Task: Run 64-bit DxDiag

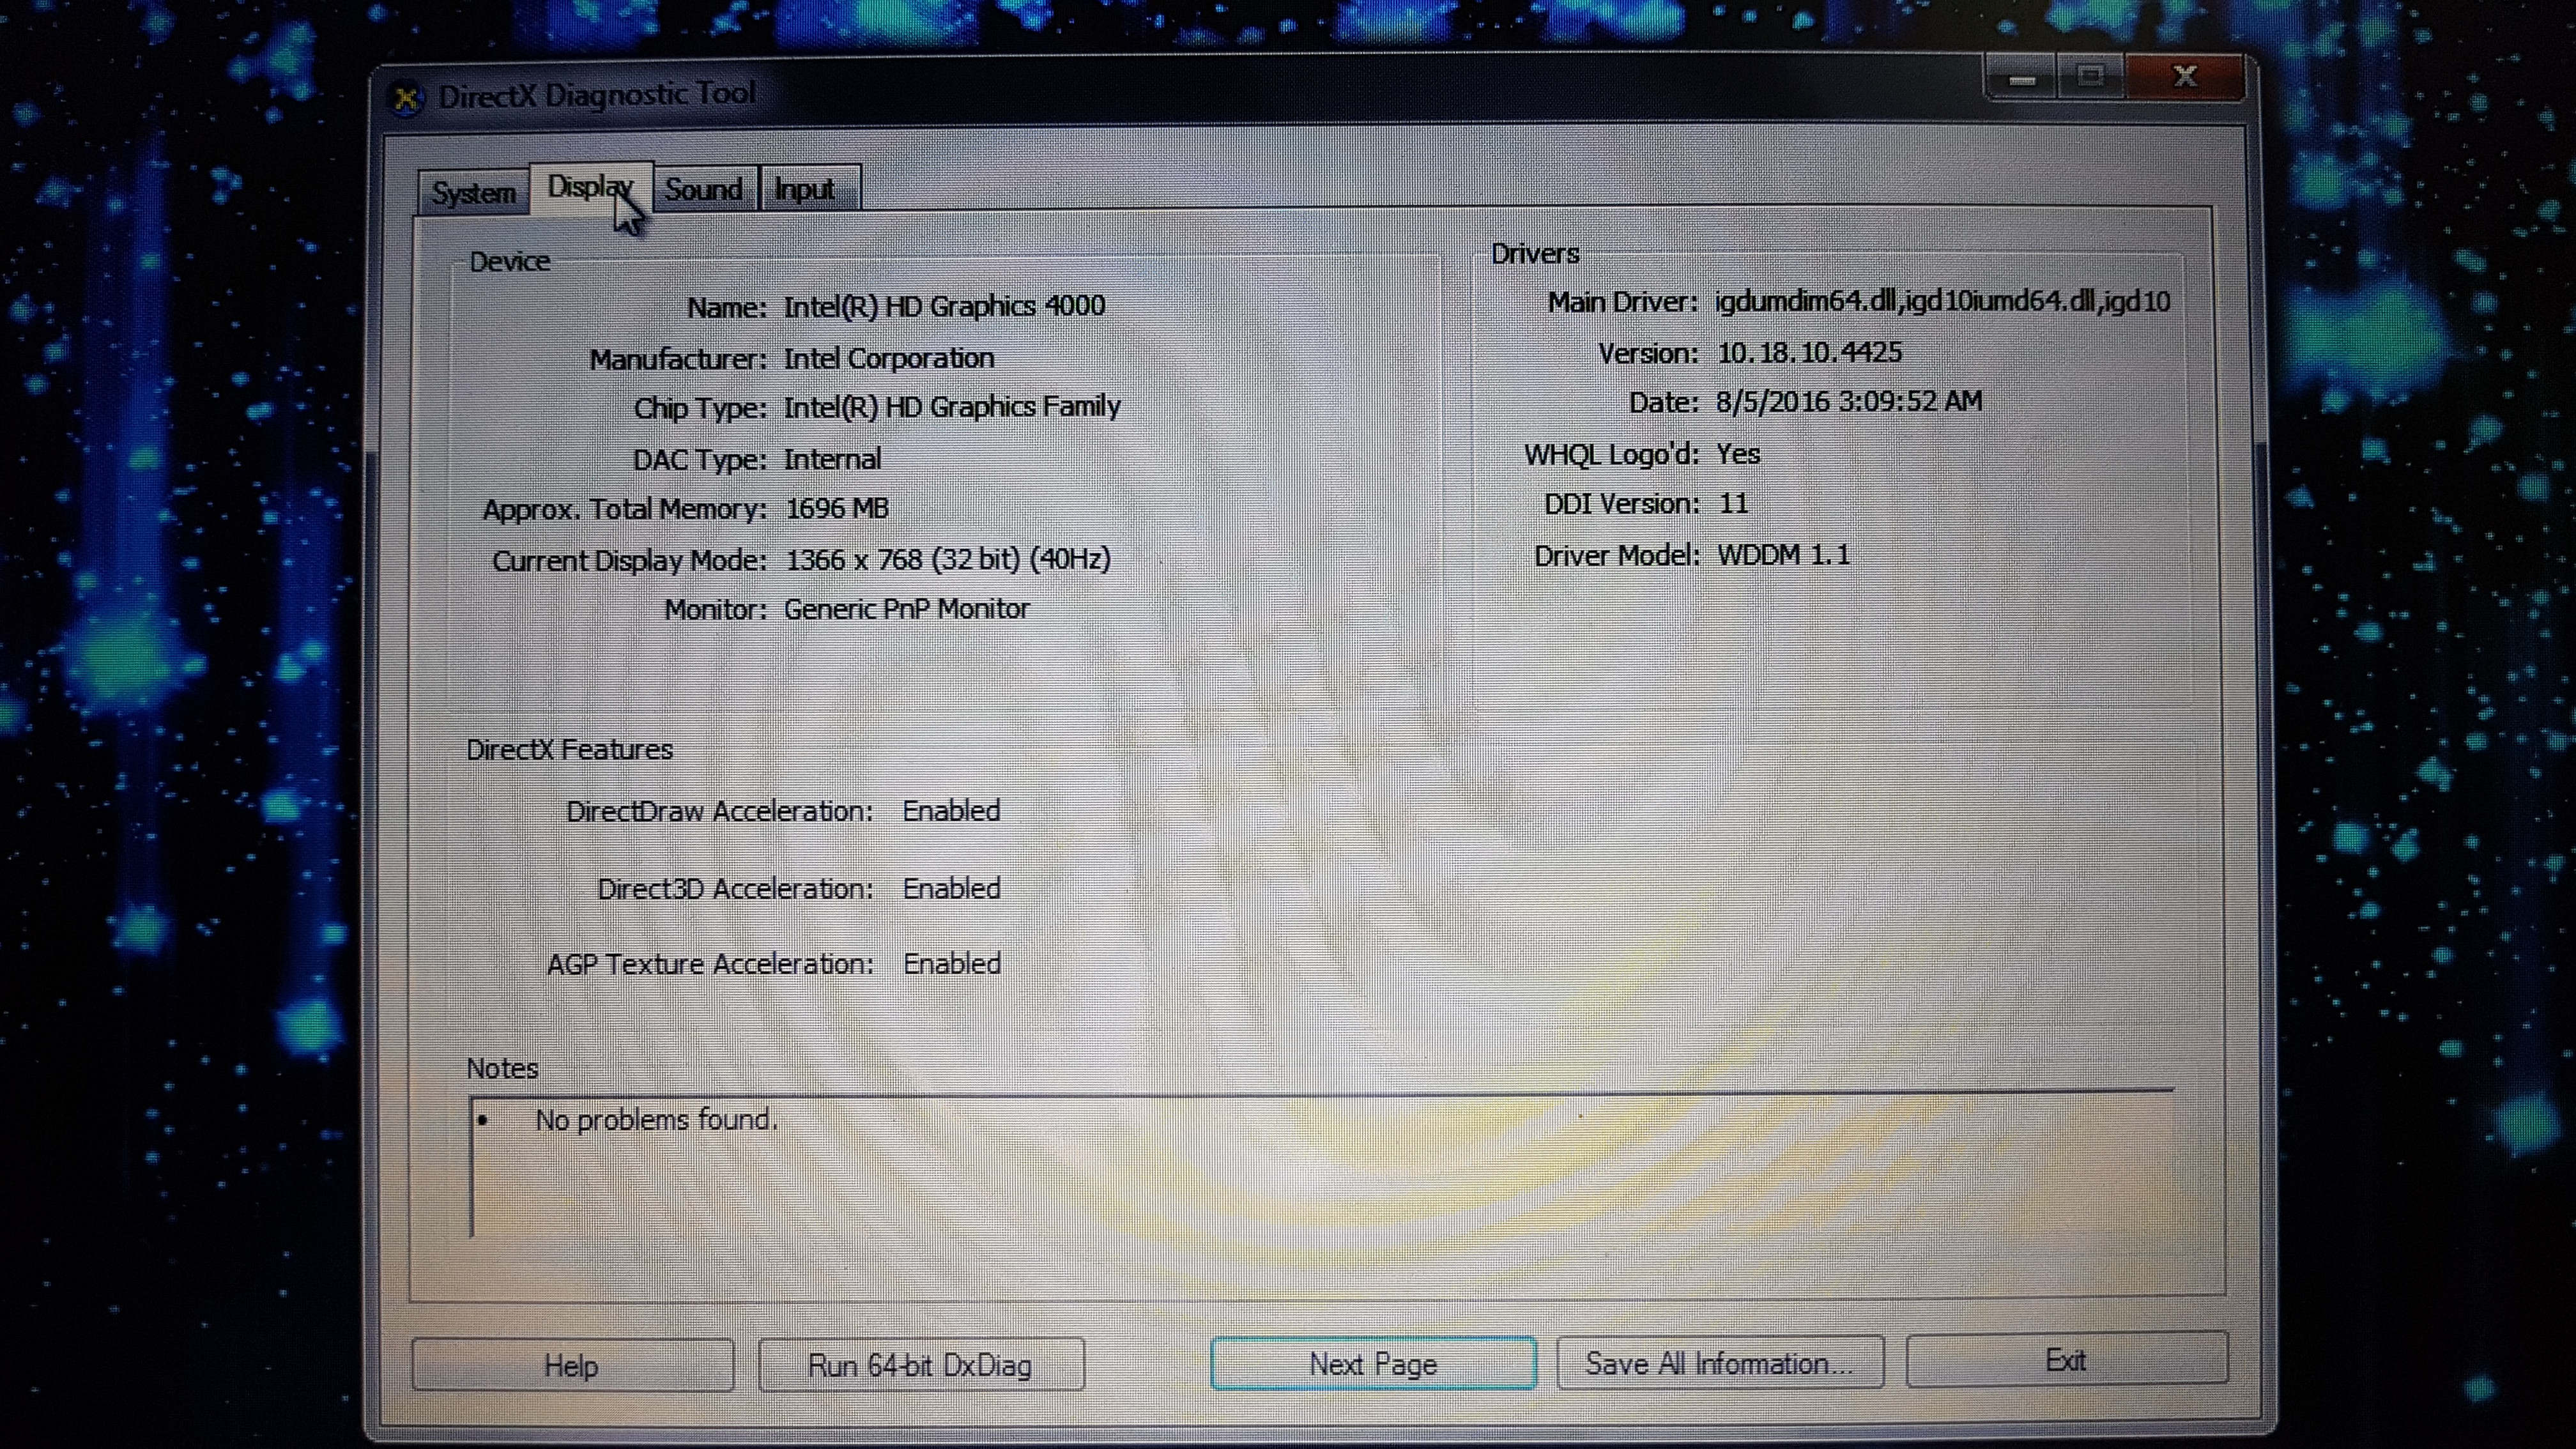Action: [x=920, y=1365]
